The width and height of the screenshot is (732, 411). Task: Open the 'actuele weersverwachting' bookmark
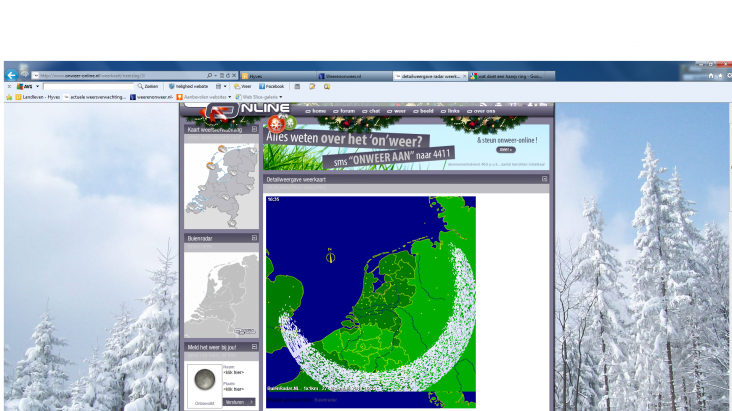click(x=95, y=97)
